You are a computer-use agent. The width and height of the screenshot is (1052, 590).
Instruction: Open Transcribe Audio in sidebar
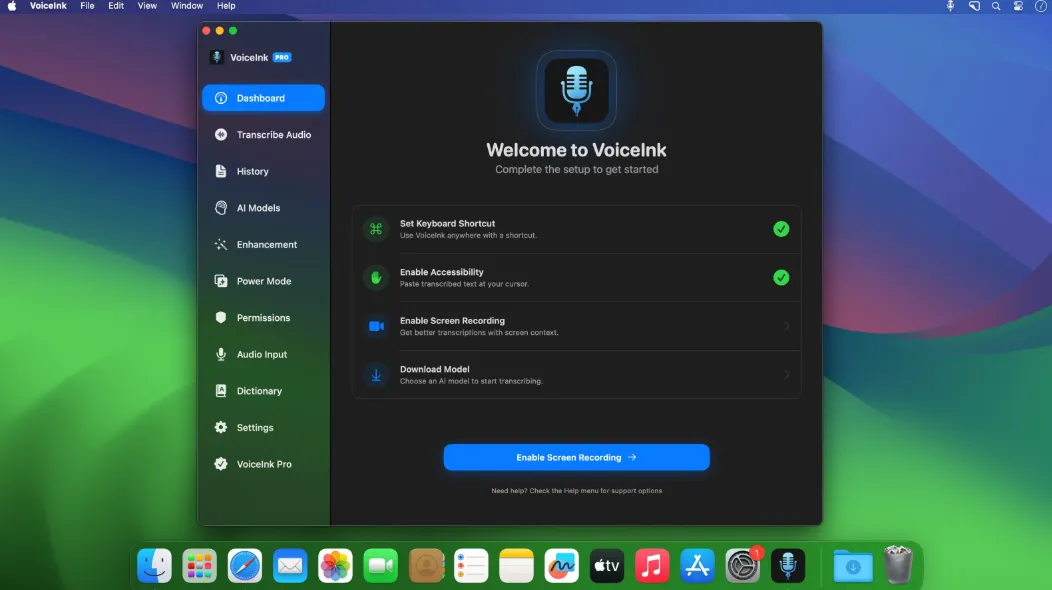tap(263, 135)
